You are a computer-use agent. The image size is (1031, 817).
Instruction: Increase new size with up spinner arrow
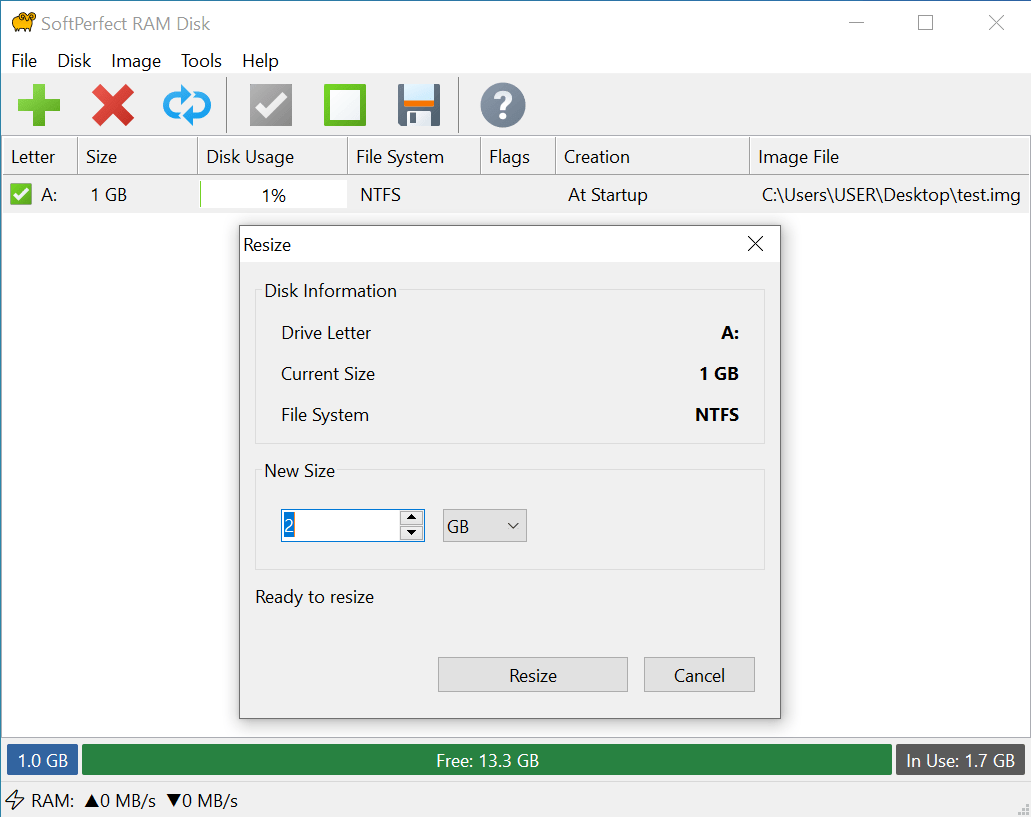(412, 518)
